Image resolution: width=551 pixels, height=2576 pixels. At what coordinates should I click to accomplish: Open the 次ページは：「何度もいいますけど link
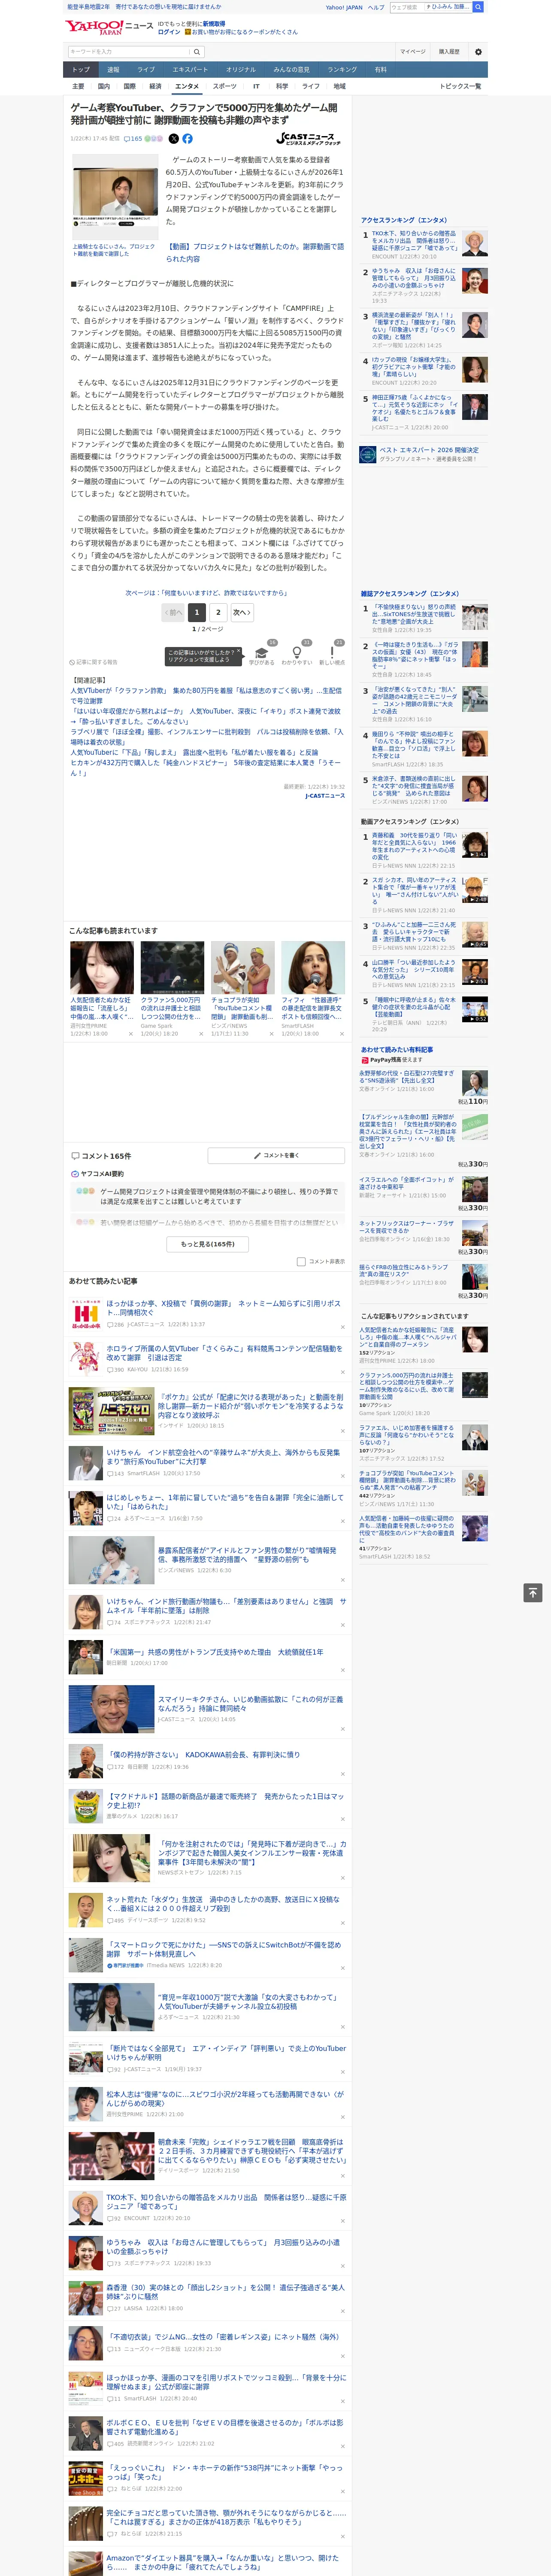(206, 593)
